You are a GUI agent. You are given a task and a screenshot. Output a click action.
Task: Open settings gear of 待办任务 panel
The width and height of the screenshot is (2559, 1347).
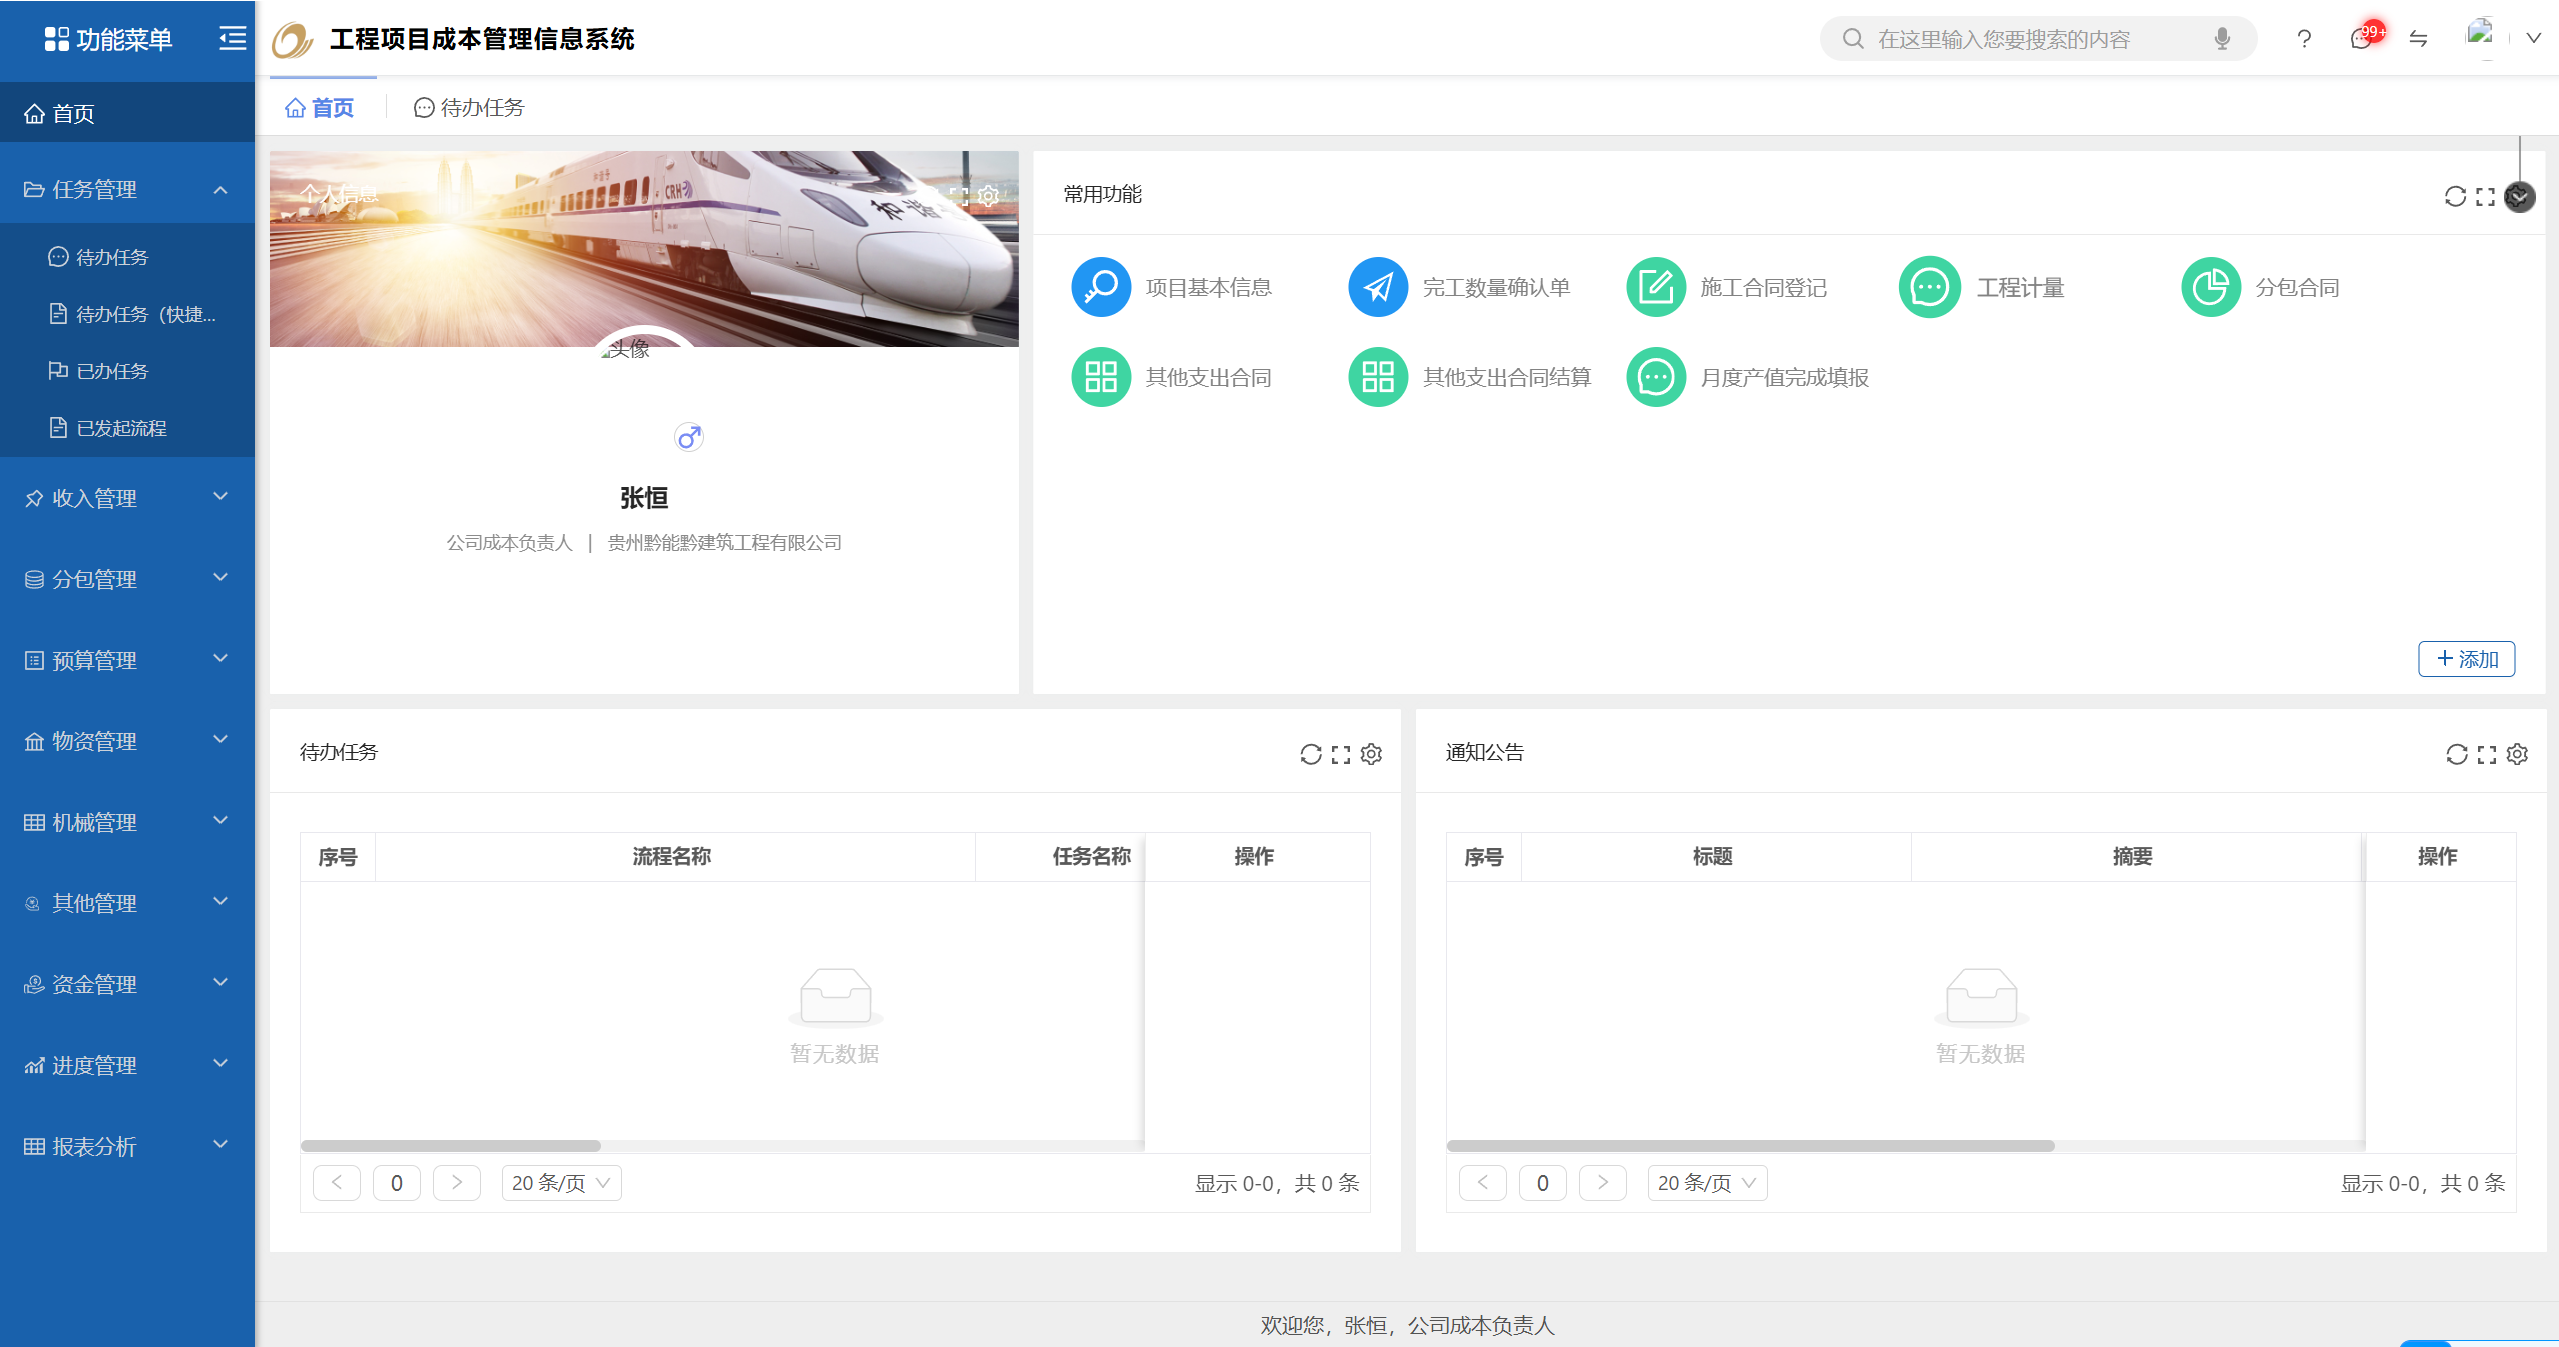click(1371, 754)
